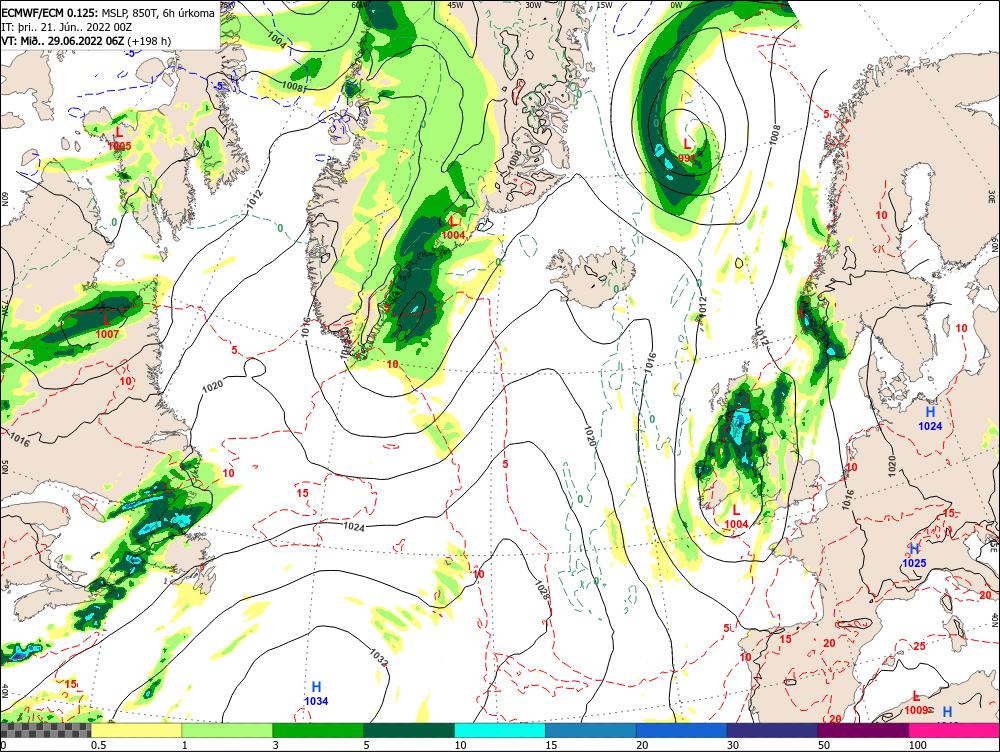This screenshot has height=752, width=1000.
Task: Click the light green 1–3 mm legend swatch
Action: click(x=228, y=730)
